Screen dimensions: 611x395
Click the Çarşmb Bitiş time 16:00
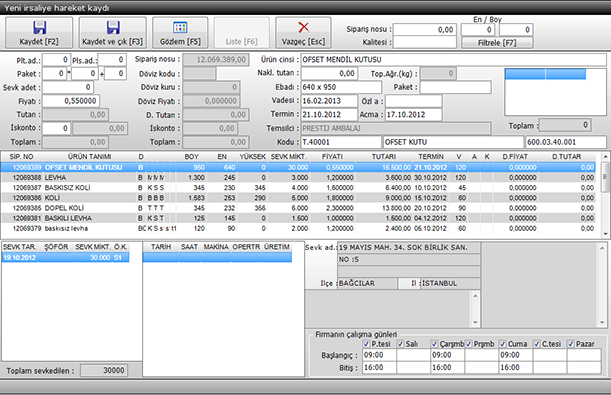447,367
